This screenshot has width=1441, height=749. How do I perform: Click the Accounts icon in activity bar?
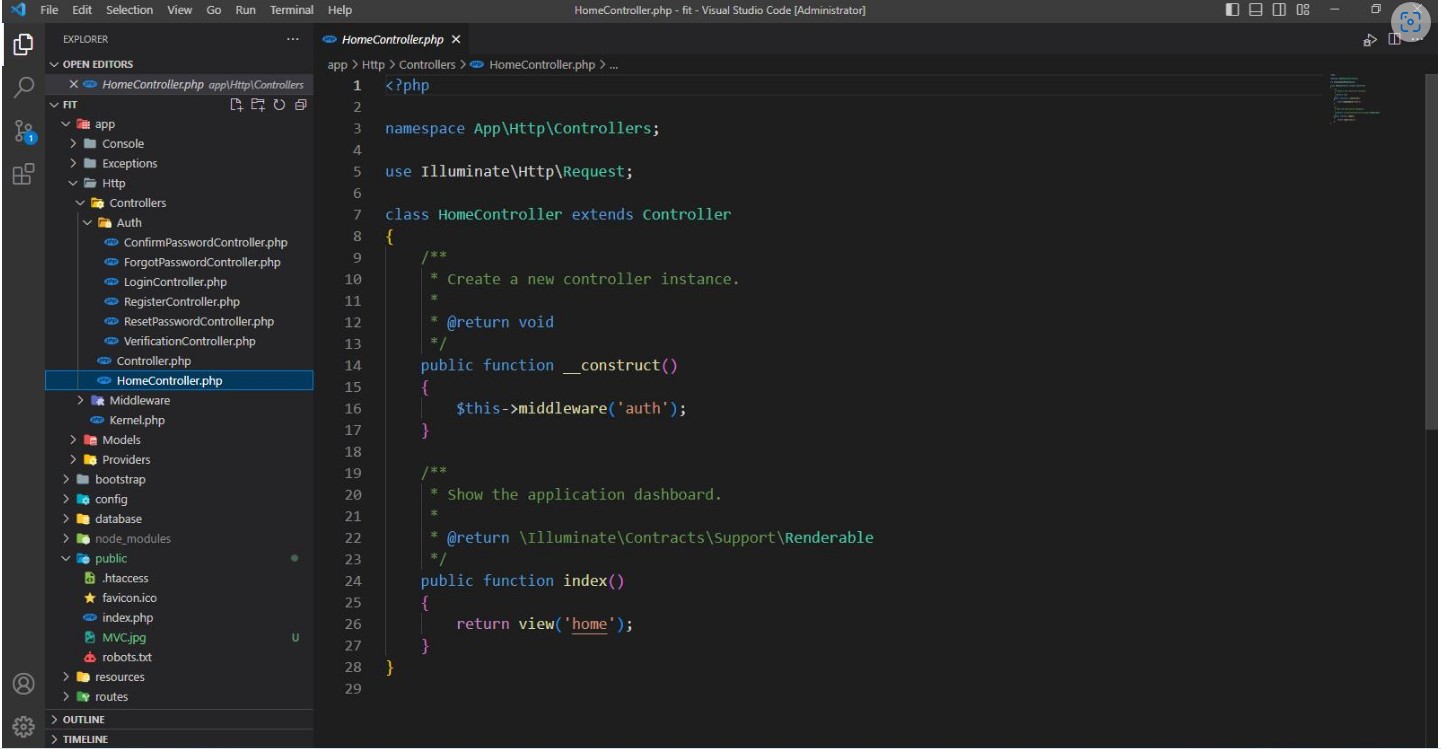click(x=23, y=684)
